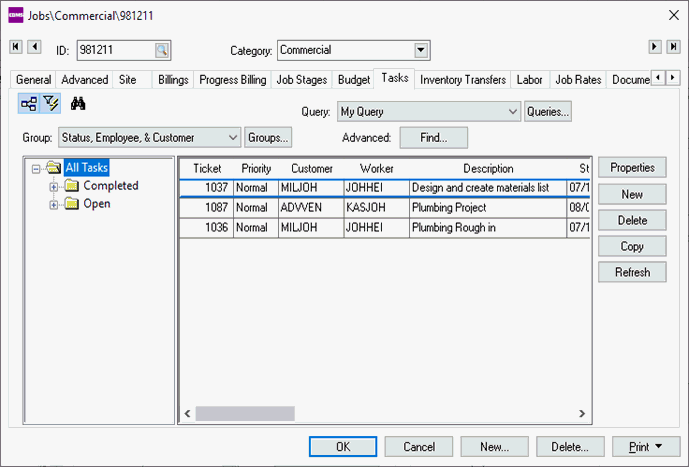Switch to the Progress Billing tab
Viewport: 689px width, 467px height.
232,80
